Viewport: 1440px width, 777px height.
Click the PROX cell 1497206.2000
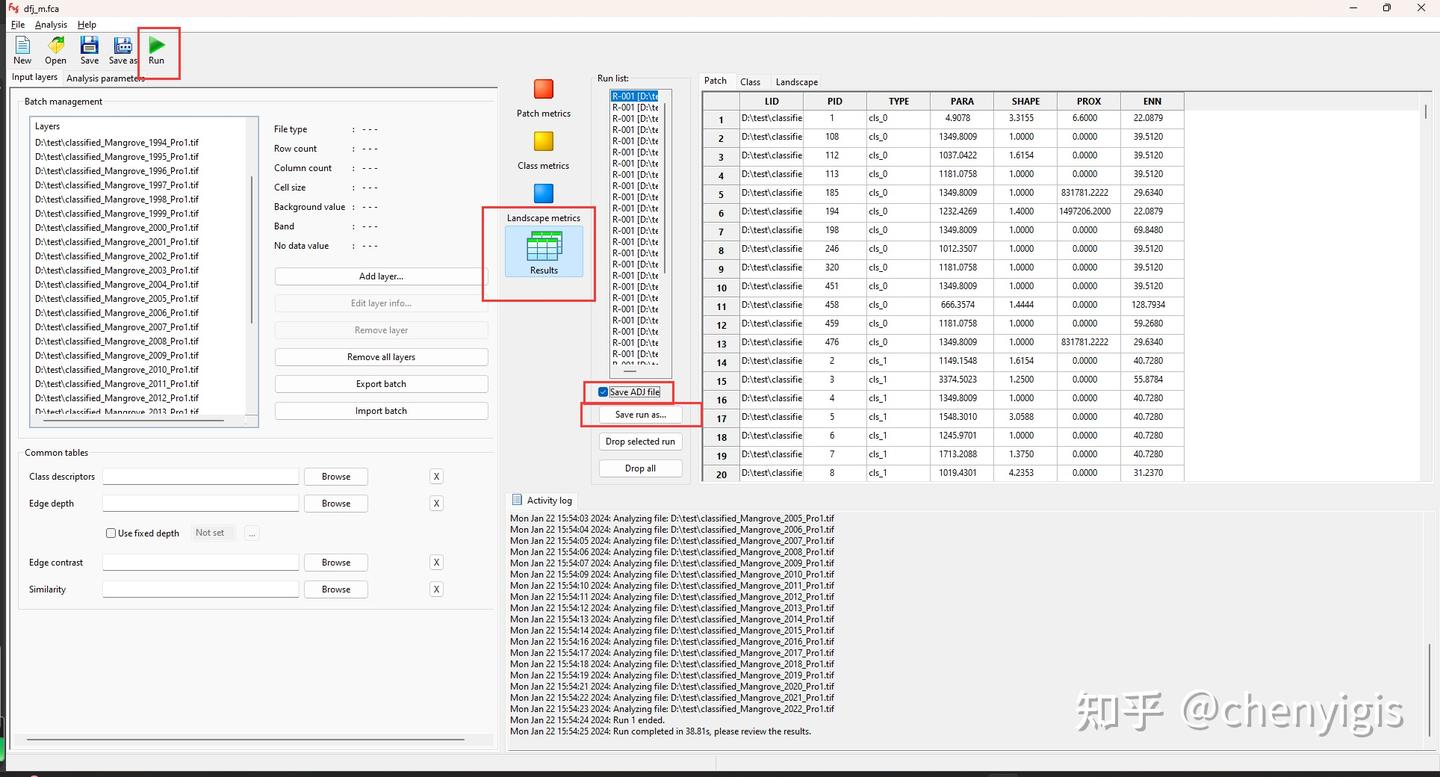point(1088,212)
